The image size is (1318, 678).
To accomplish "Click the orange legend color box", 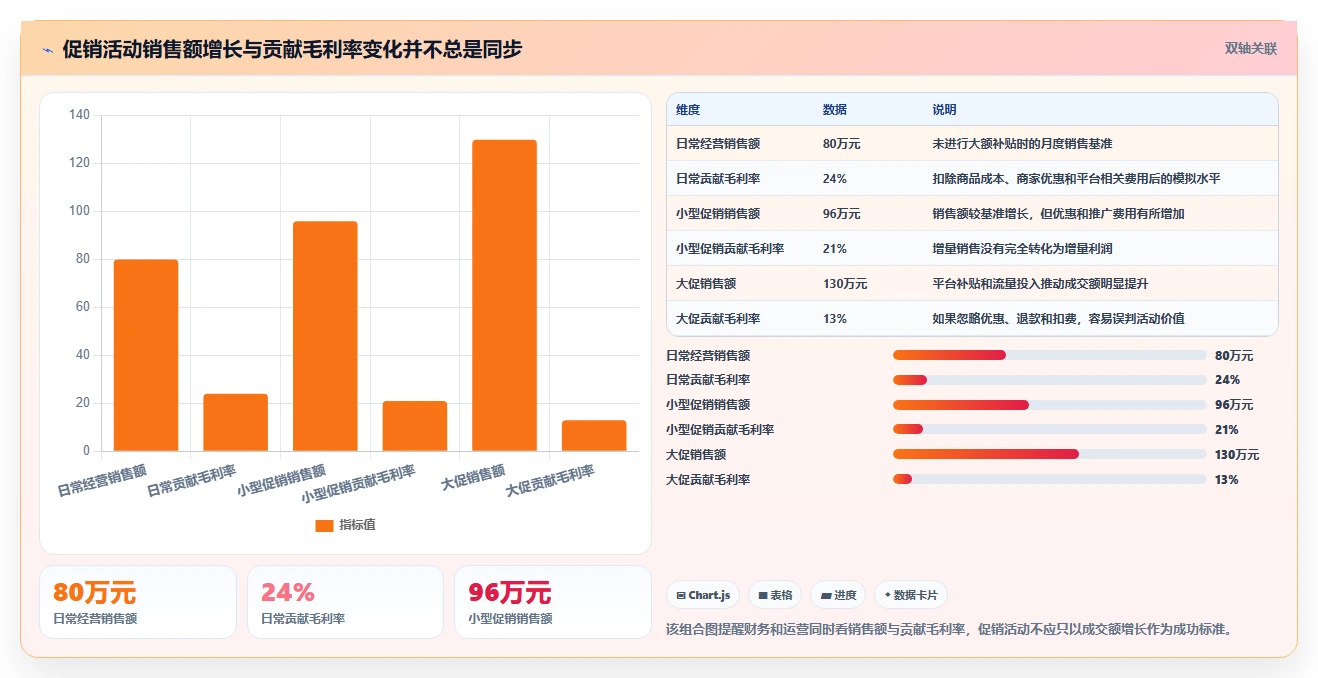I will point(324,525).
